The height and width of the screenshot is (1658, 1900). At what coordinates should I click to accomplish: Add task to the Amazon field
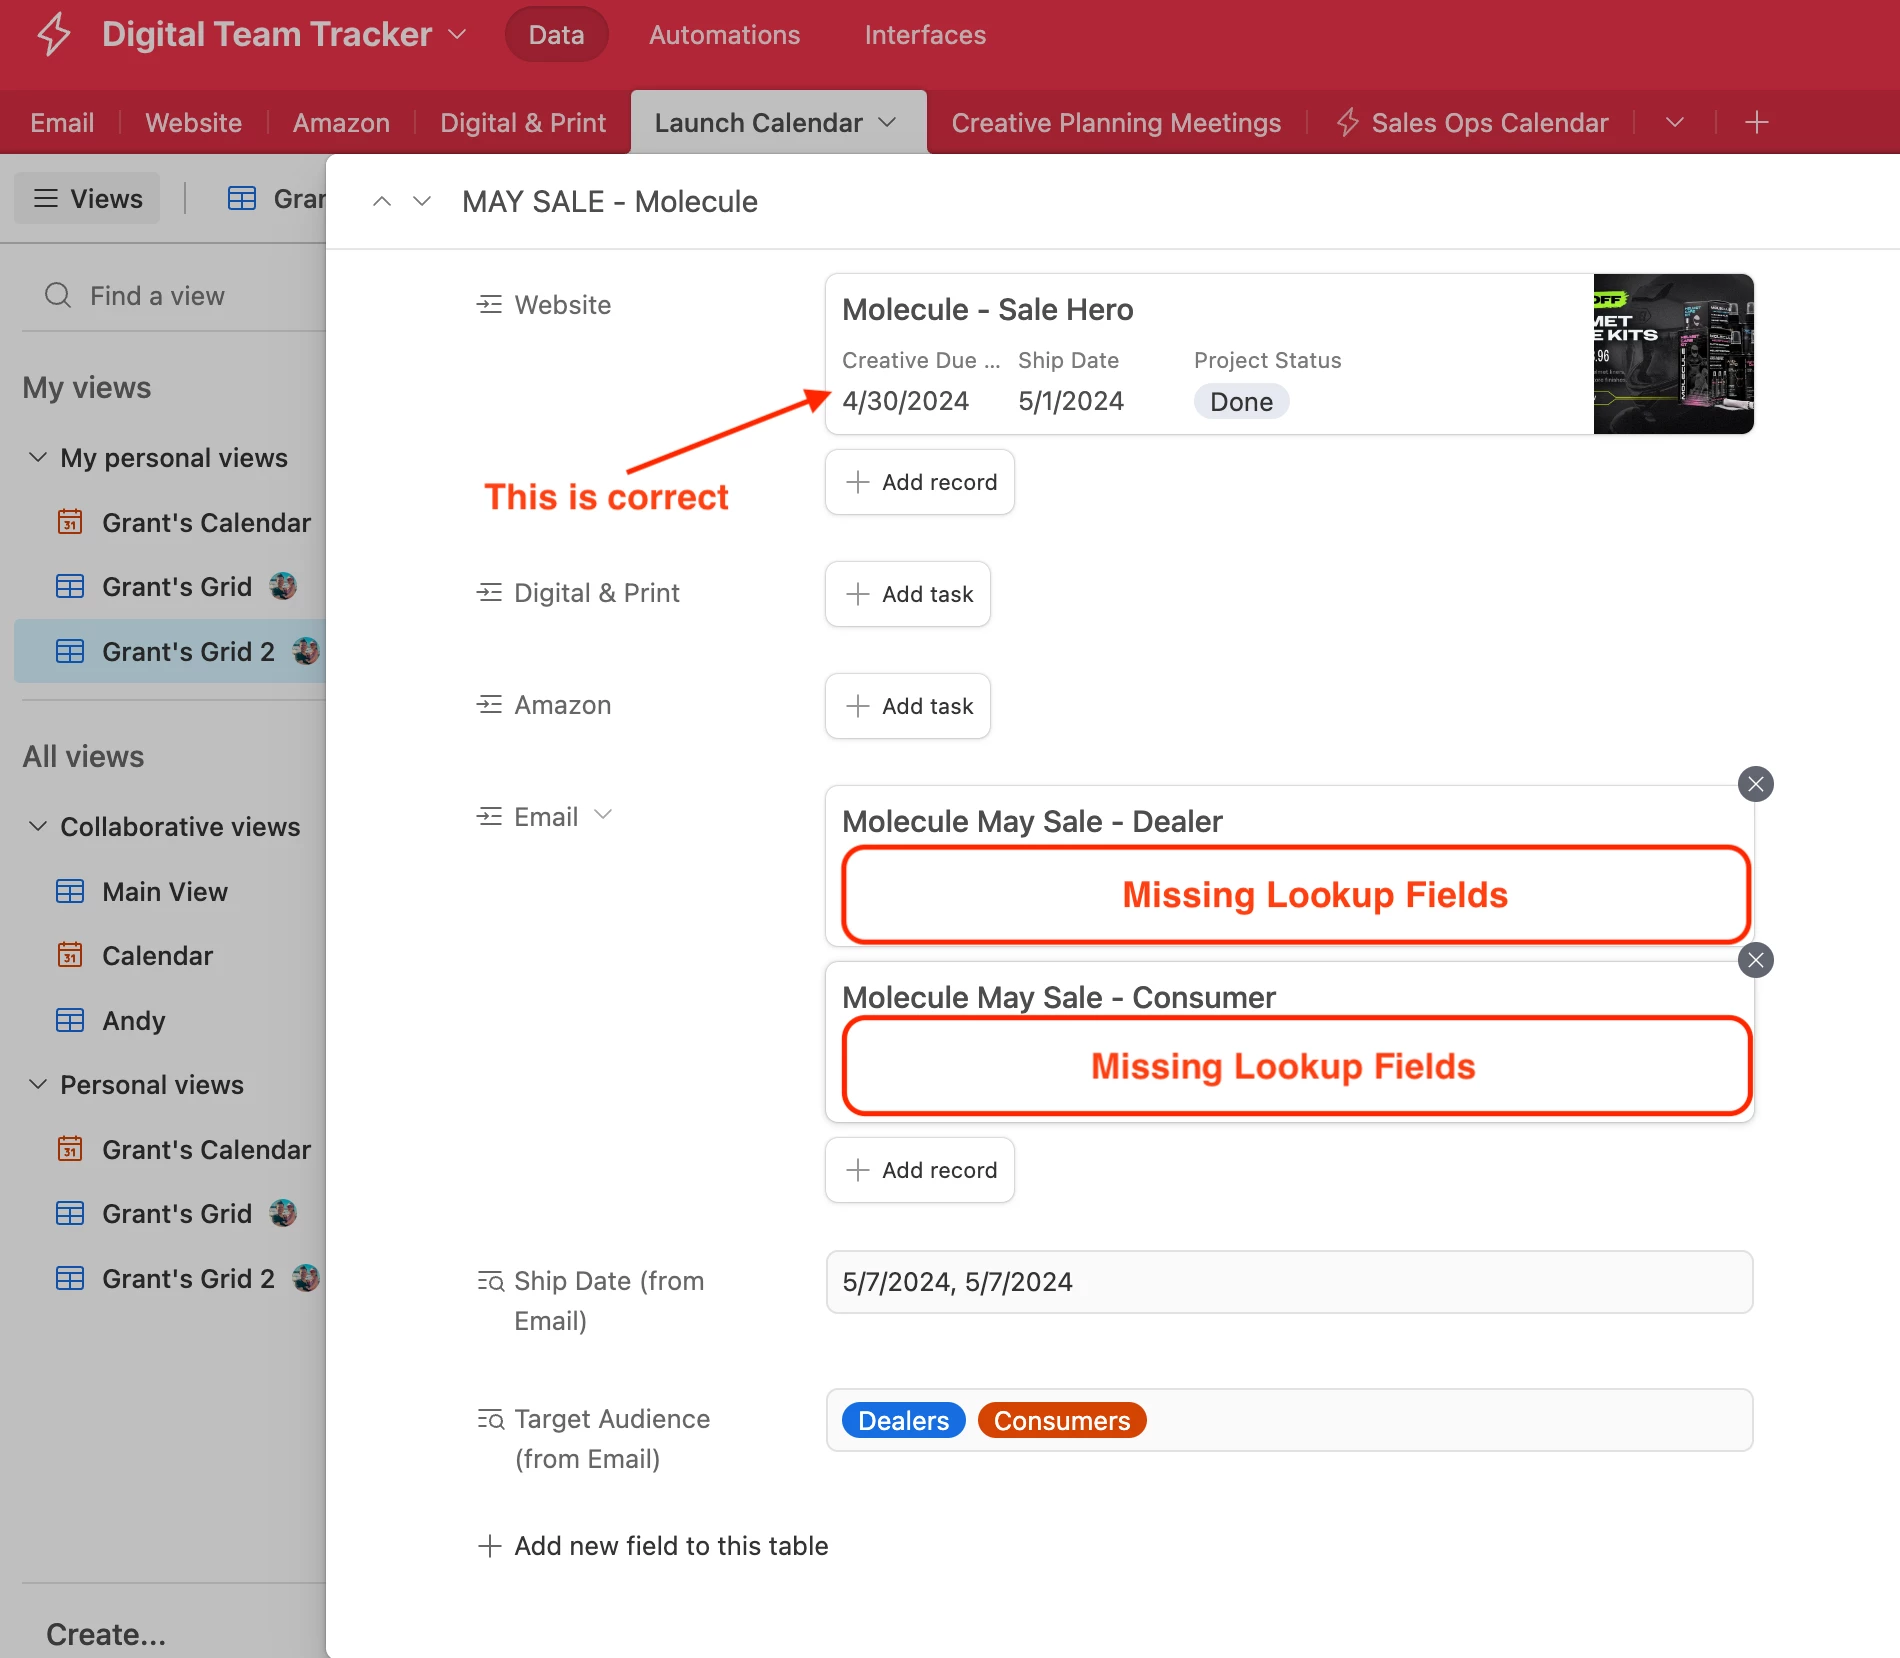[x=908, y=706]
